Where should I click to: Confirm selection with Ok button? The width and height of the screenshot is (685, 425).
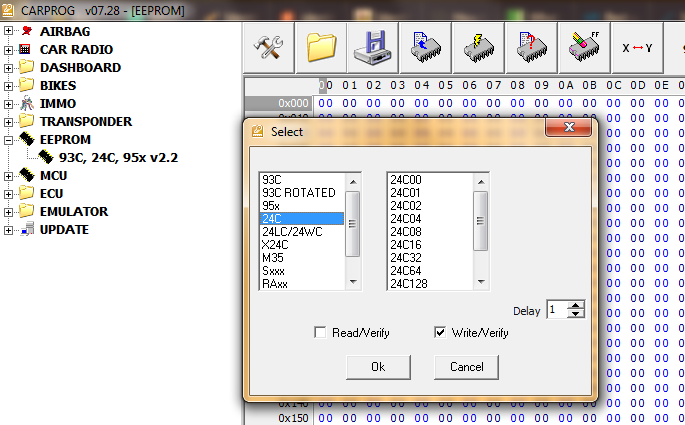tap(378, 367)
